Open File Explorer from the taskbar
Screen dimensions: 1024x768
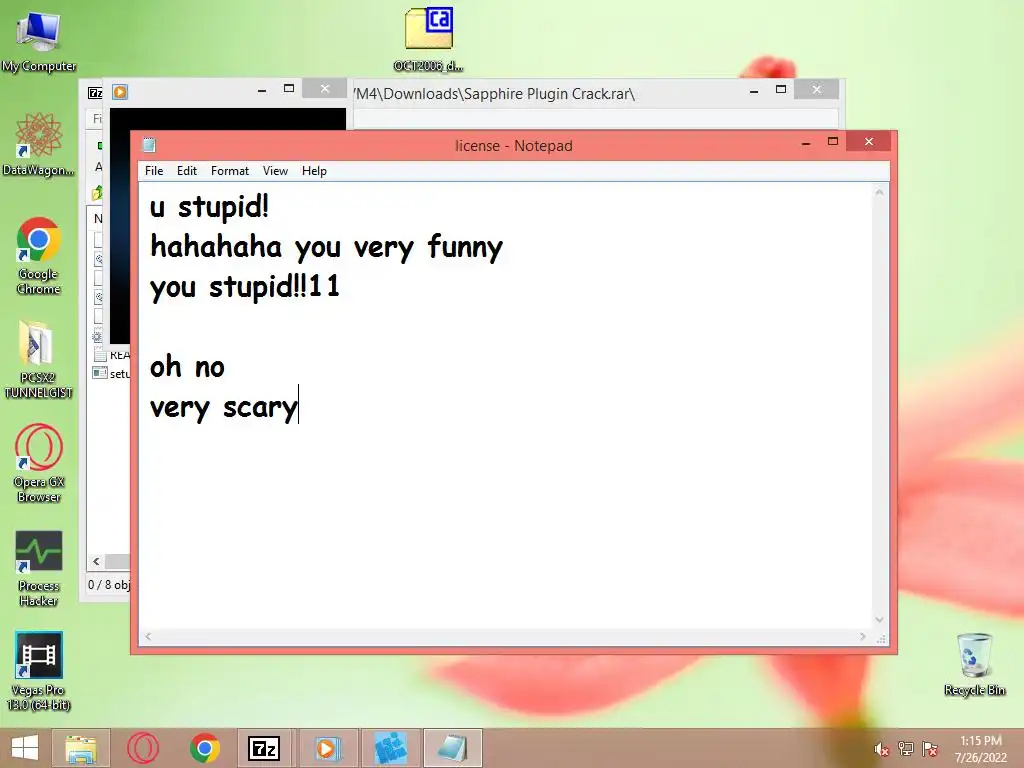click(x=81, y=748)
